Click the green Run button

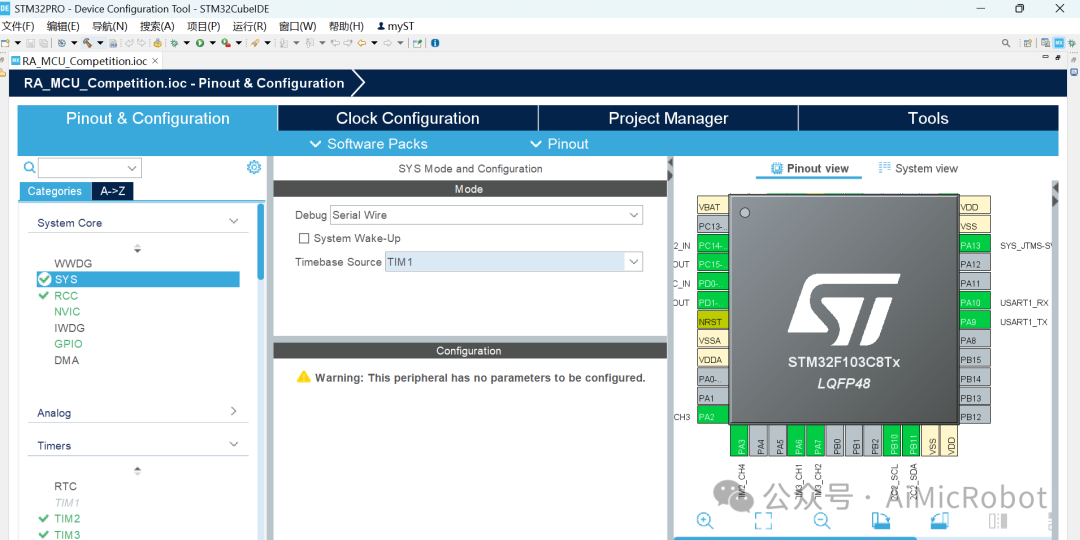(200, 43)
